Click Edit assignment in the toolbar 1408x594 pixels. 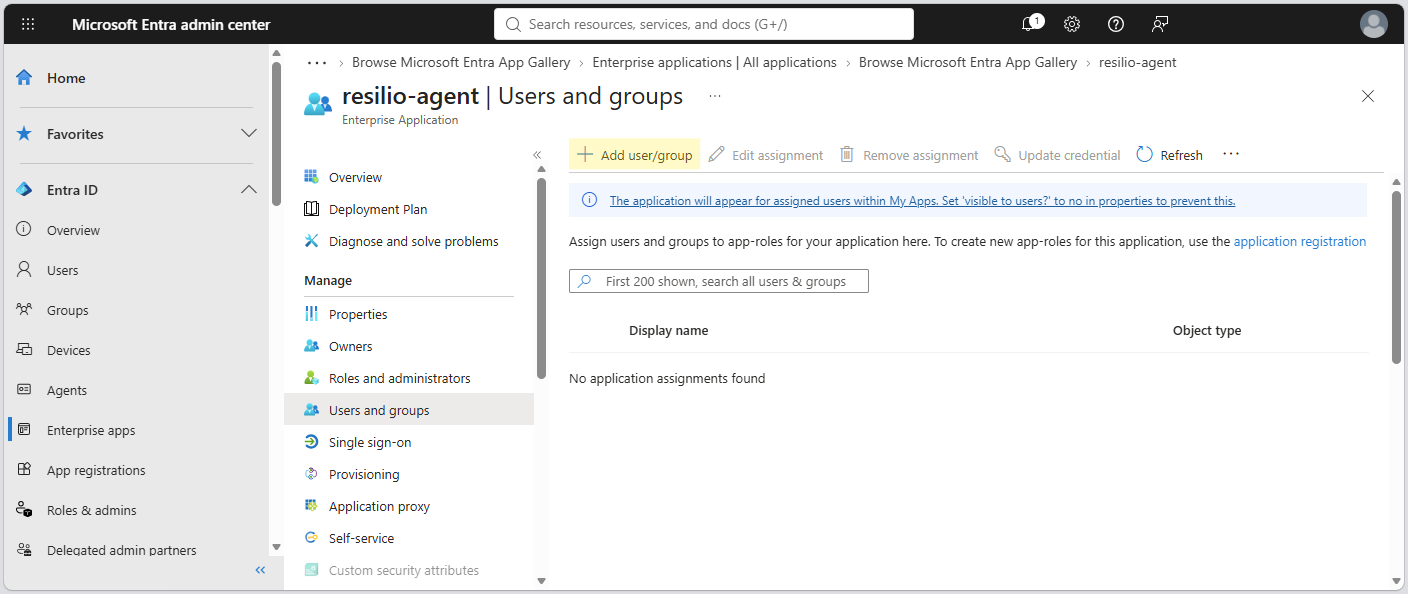766,155
